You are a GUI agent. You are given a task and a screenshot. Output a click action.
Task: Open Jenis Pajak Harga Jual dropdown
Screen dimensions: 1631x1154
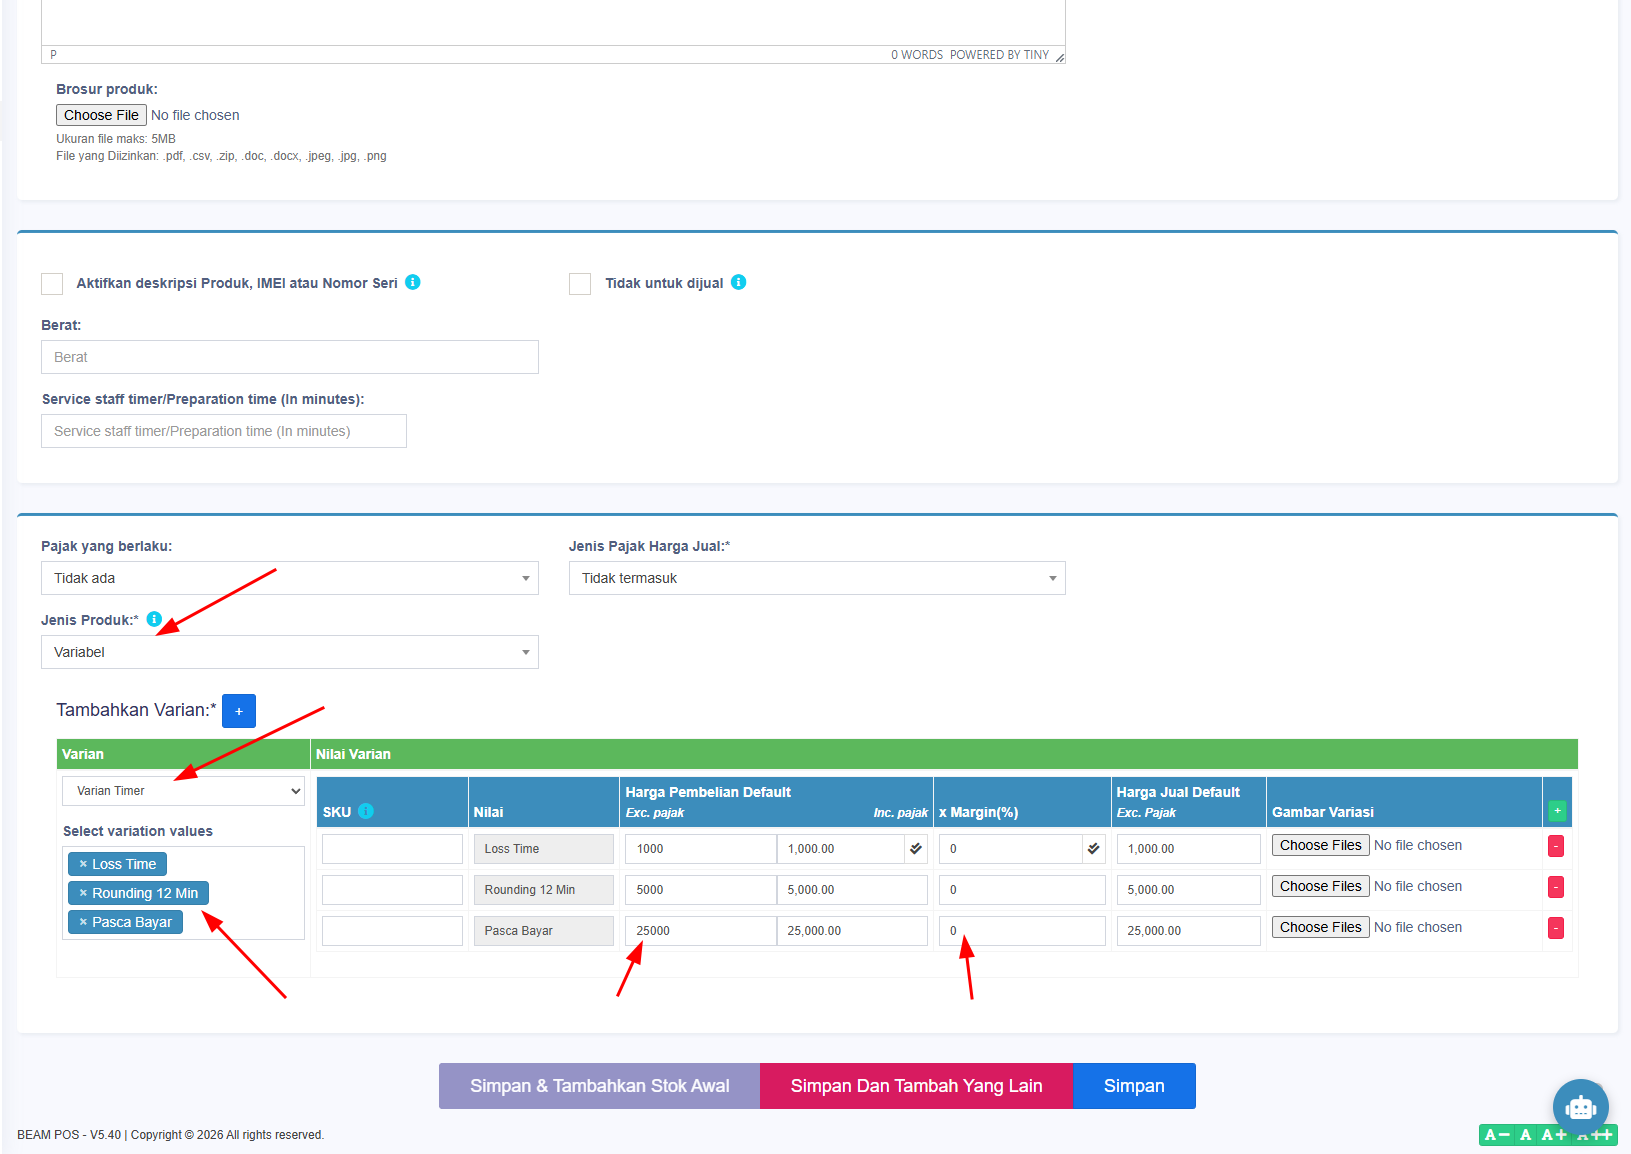817,578
